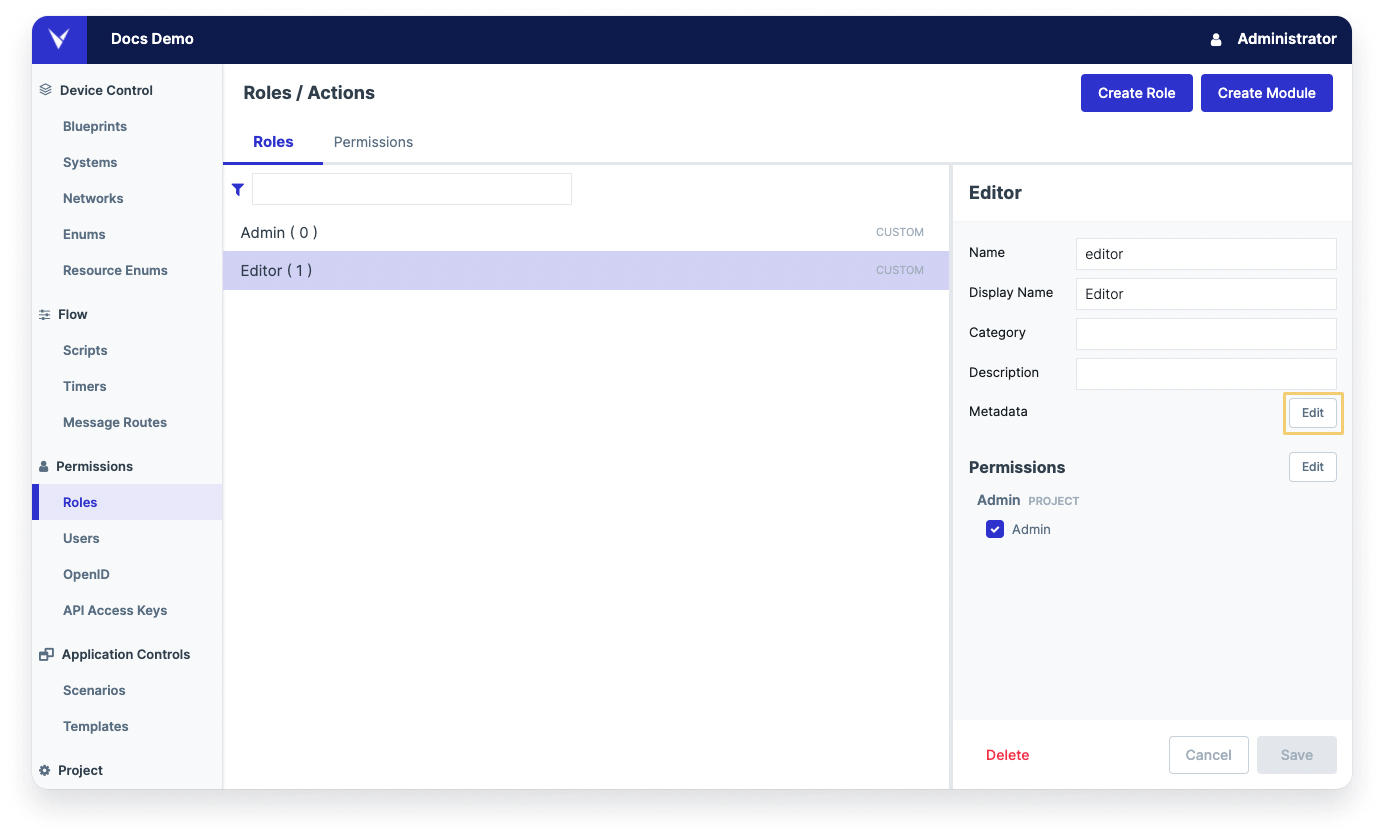Click the Name input field

(x=1206, y=254)
